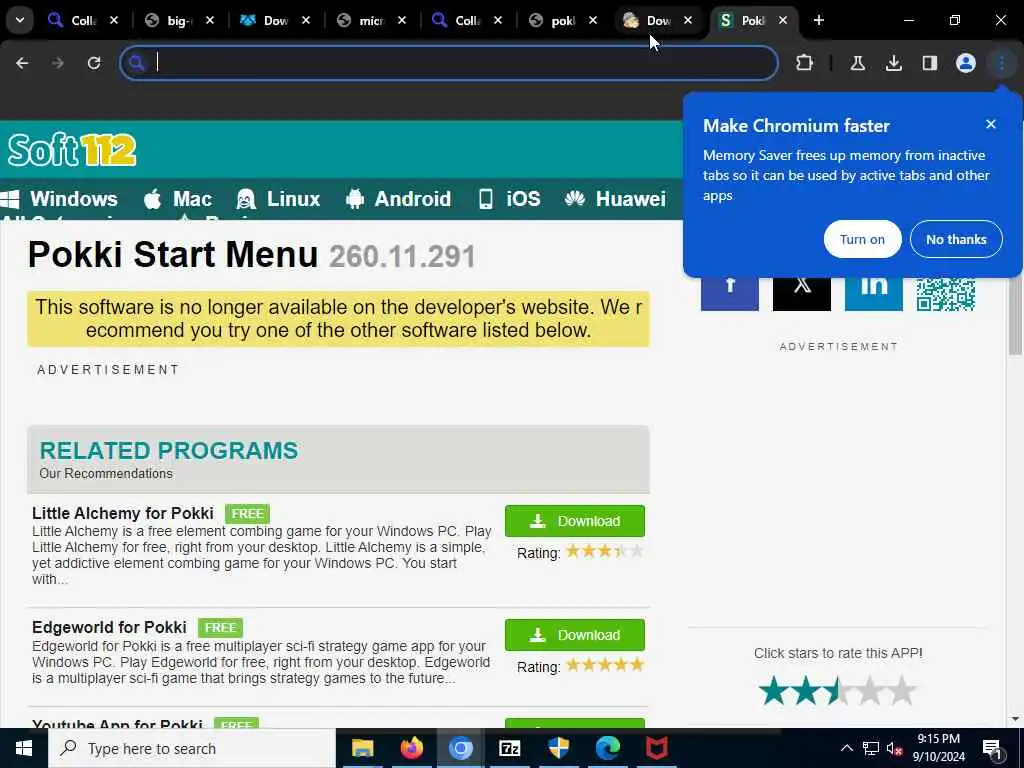Viewport: 1024px width, 768px height.
Task: Switch to the first 'Coll' browser tab
Action: (73, 21)
